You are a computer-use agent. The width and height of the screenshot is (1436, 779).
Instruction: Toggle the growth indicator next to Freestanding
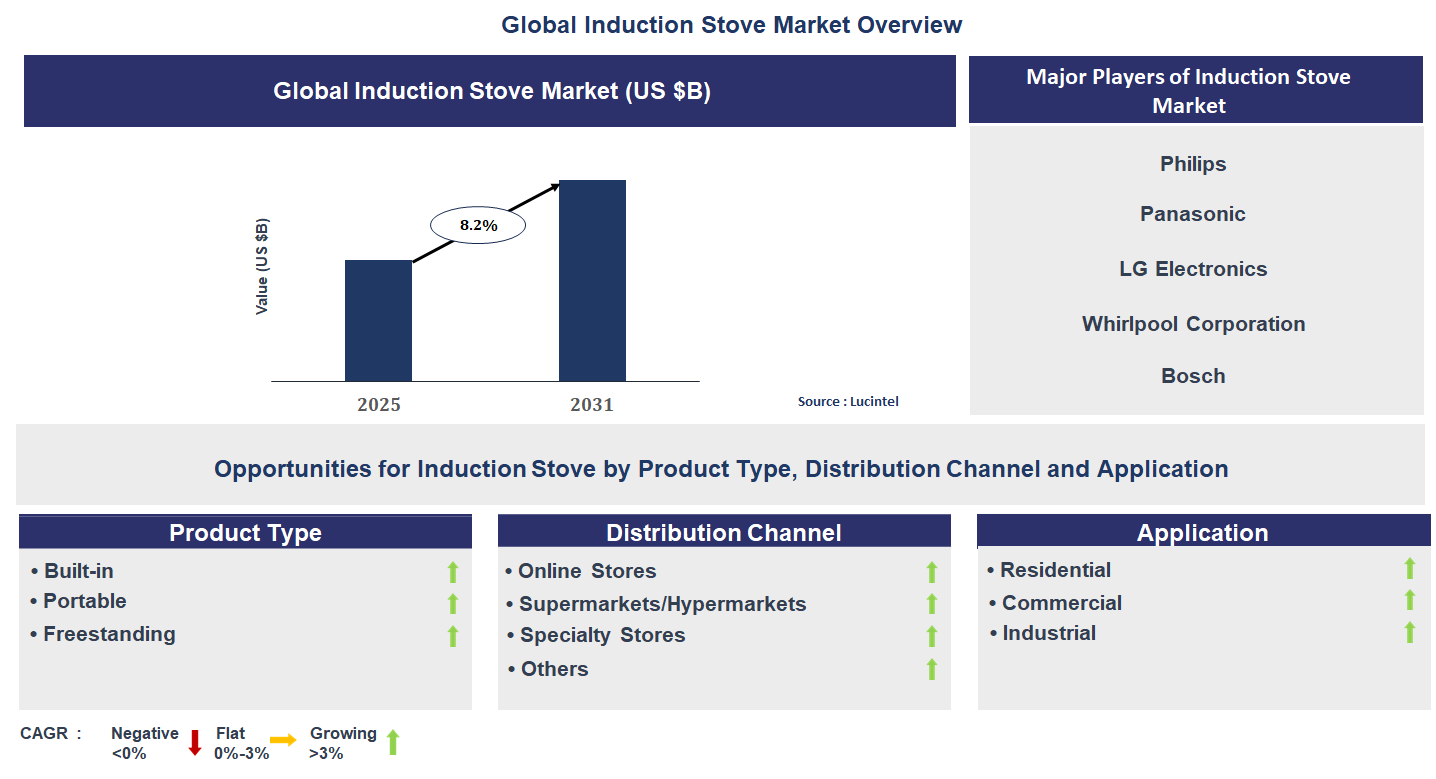click(x=452, y=635)
